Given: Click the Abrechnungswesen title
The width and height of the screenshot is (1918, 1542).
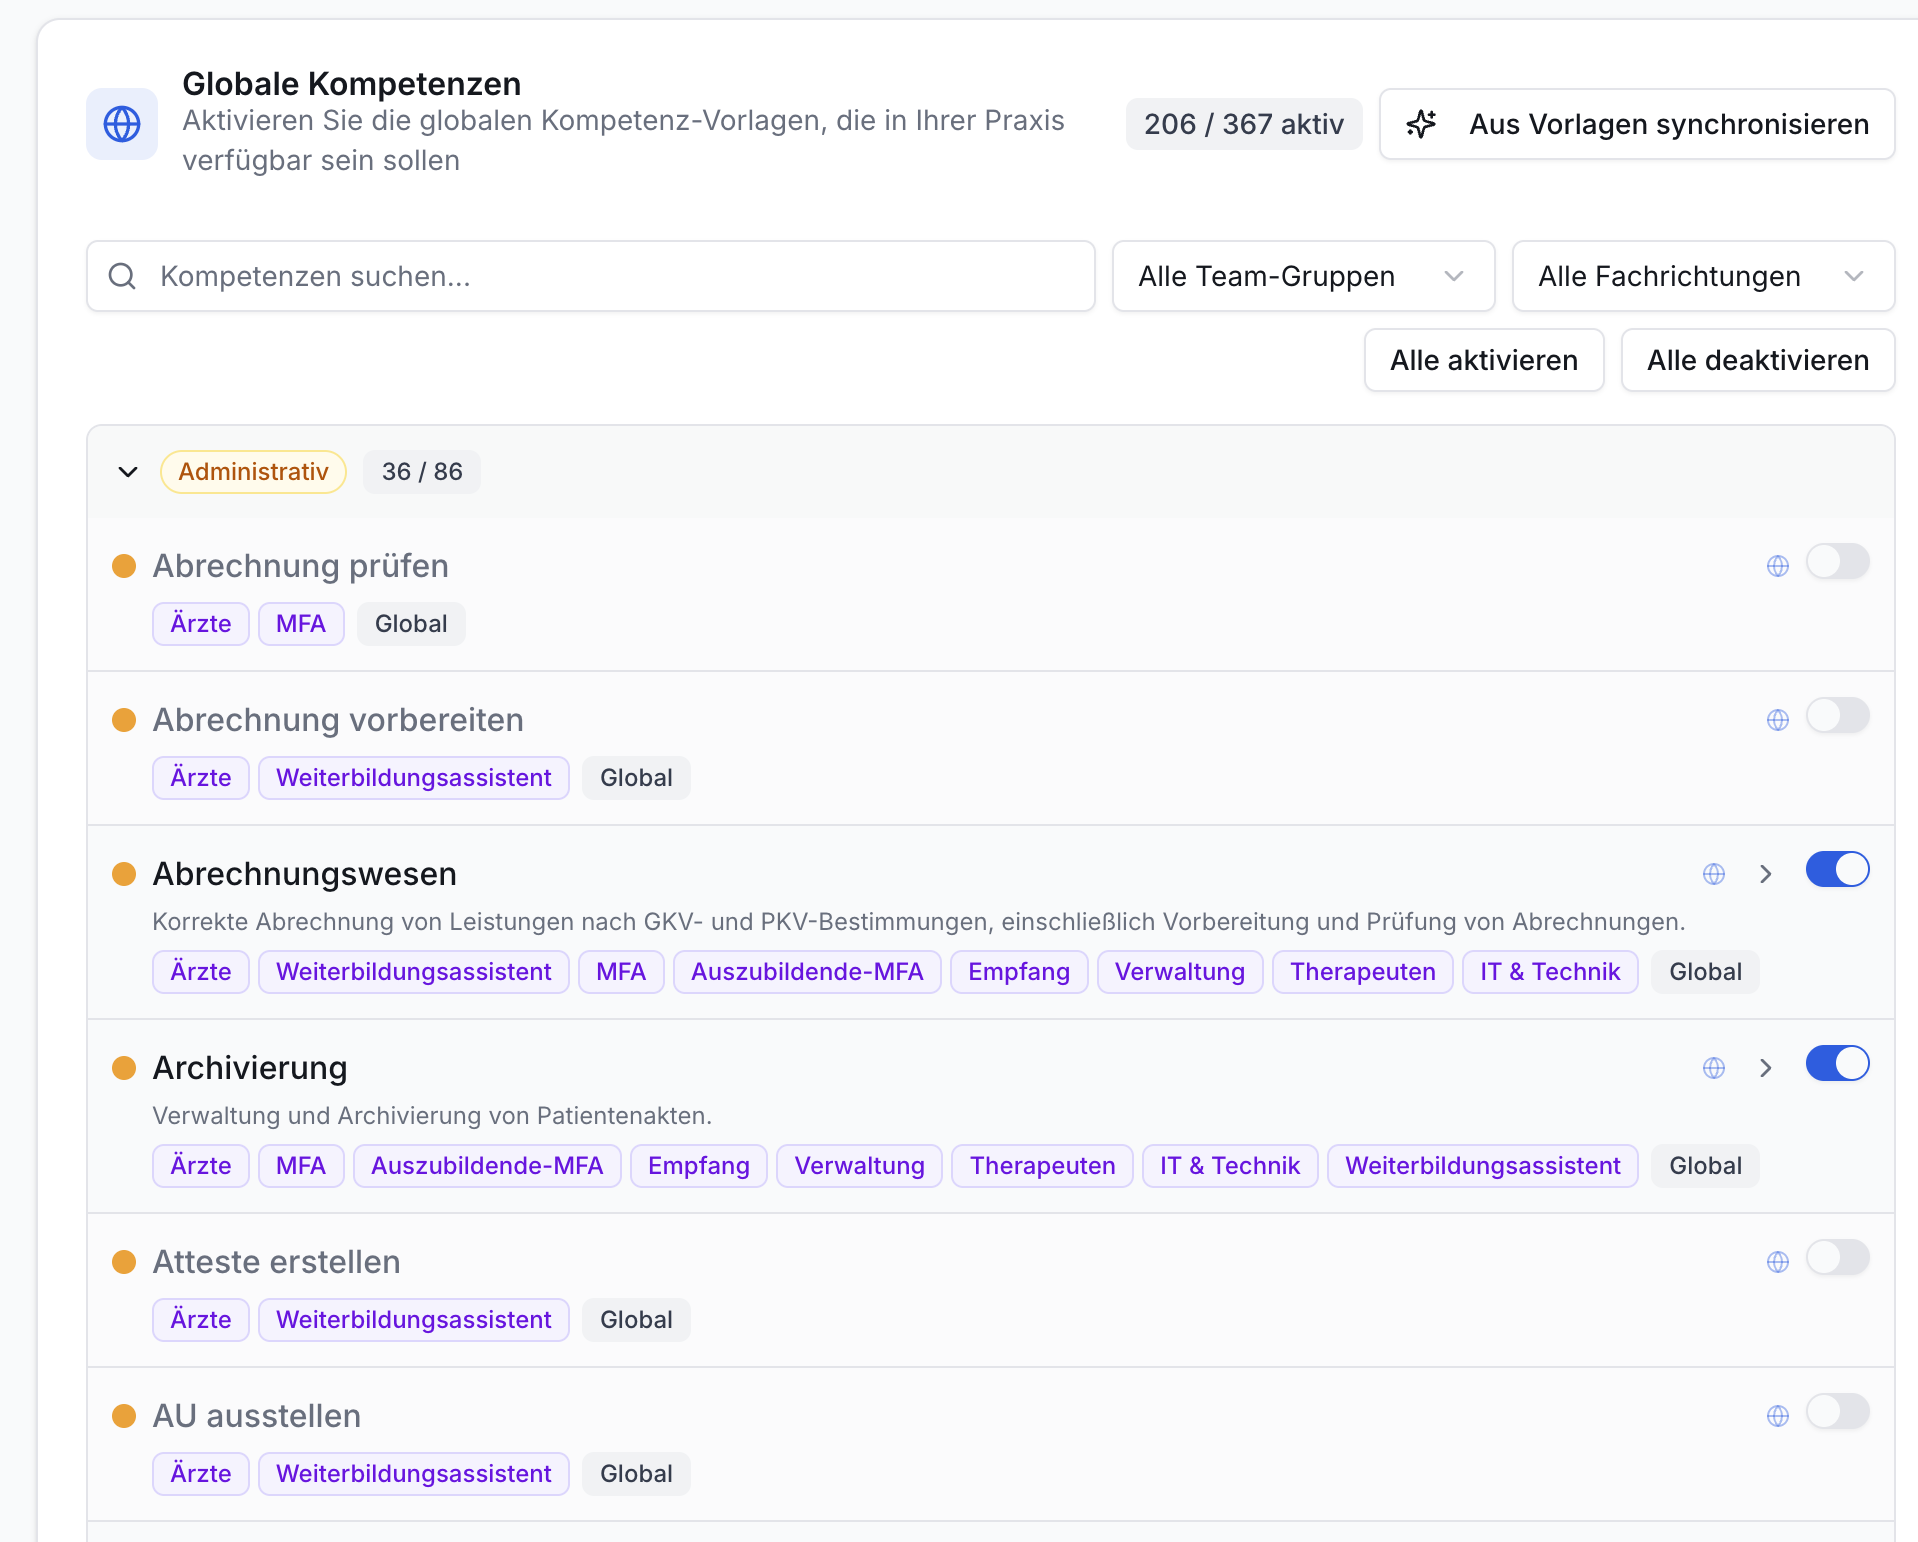Looking at the screenshot, I should (304, 874).
